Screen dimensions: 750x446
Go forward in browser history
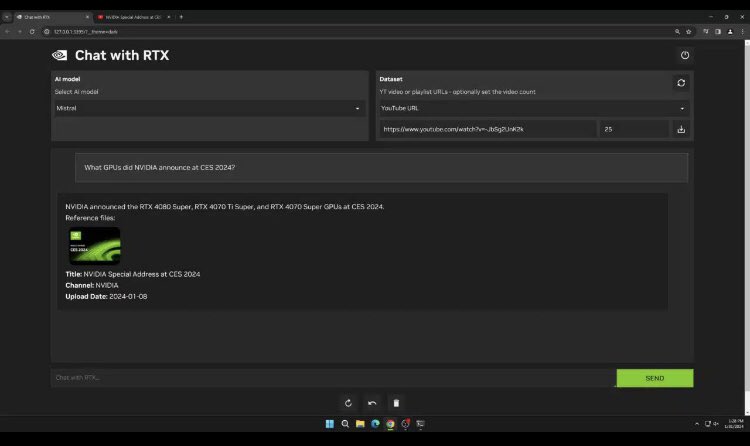tap(20, 32)
